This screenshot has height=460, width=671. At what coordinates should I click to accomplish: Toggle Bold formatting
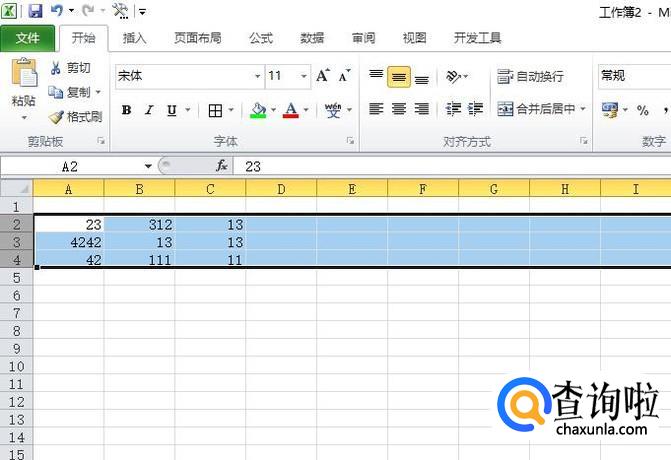click(x=126, y=110)
